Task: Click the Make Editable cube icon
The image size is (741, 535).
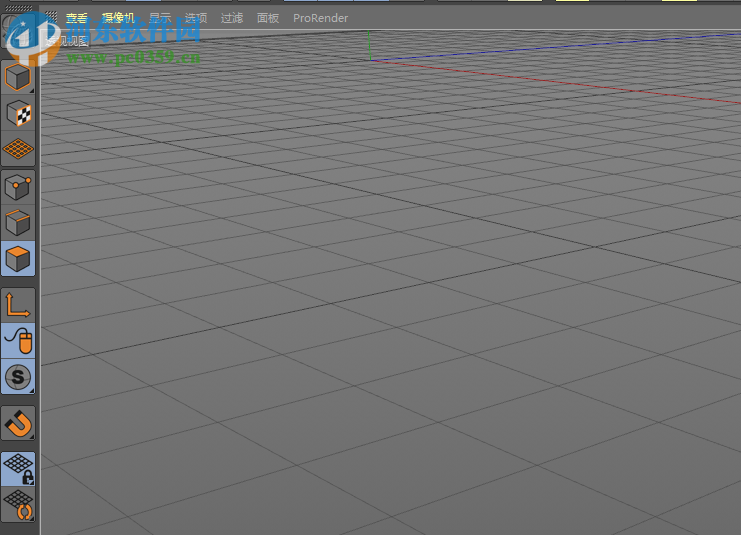Action: 18,77
